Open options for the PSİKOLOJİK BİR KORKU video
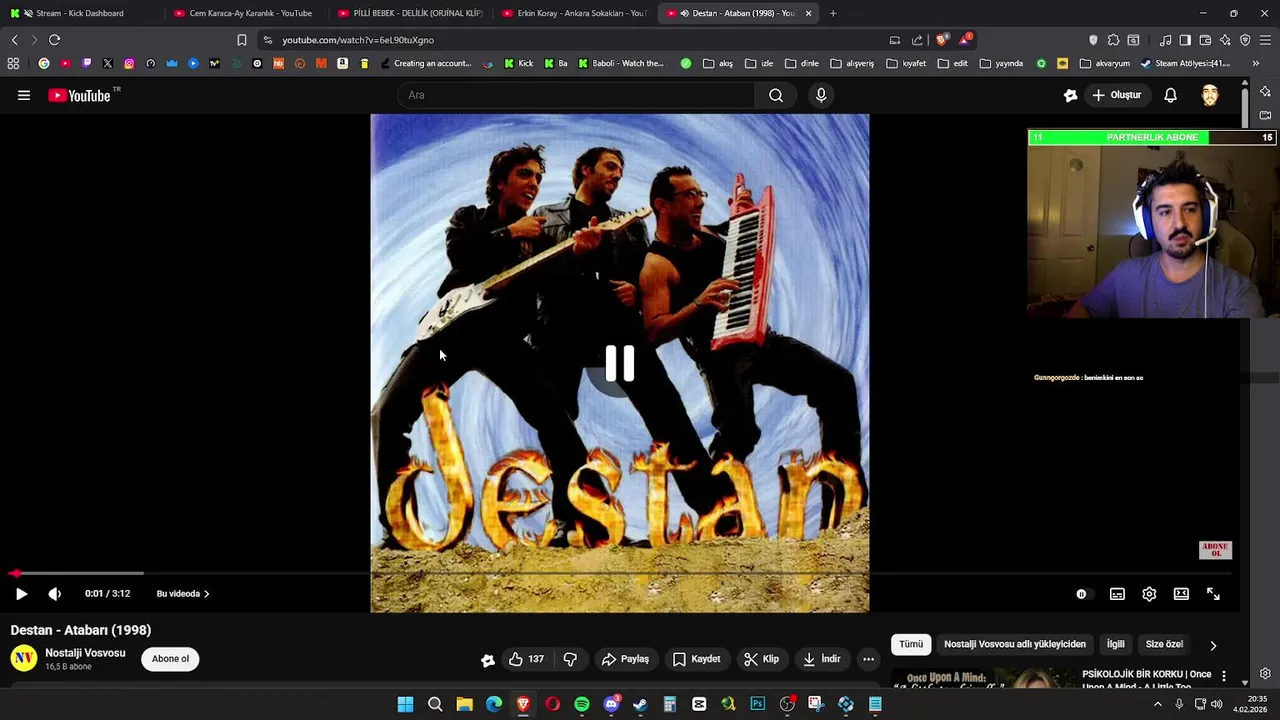This screenshot has height=720, width=1280. coord(1223,677)
